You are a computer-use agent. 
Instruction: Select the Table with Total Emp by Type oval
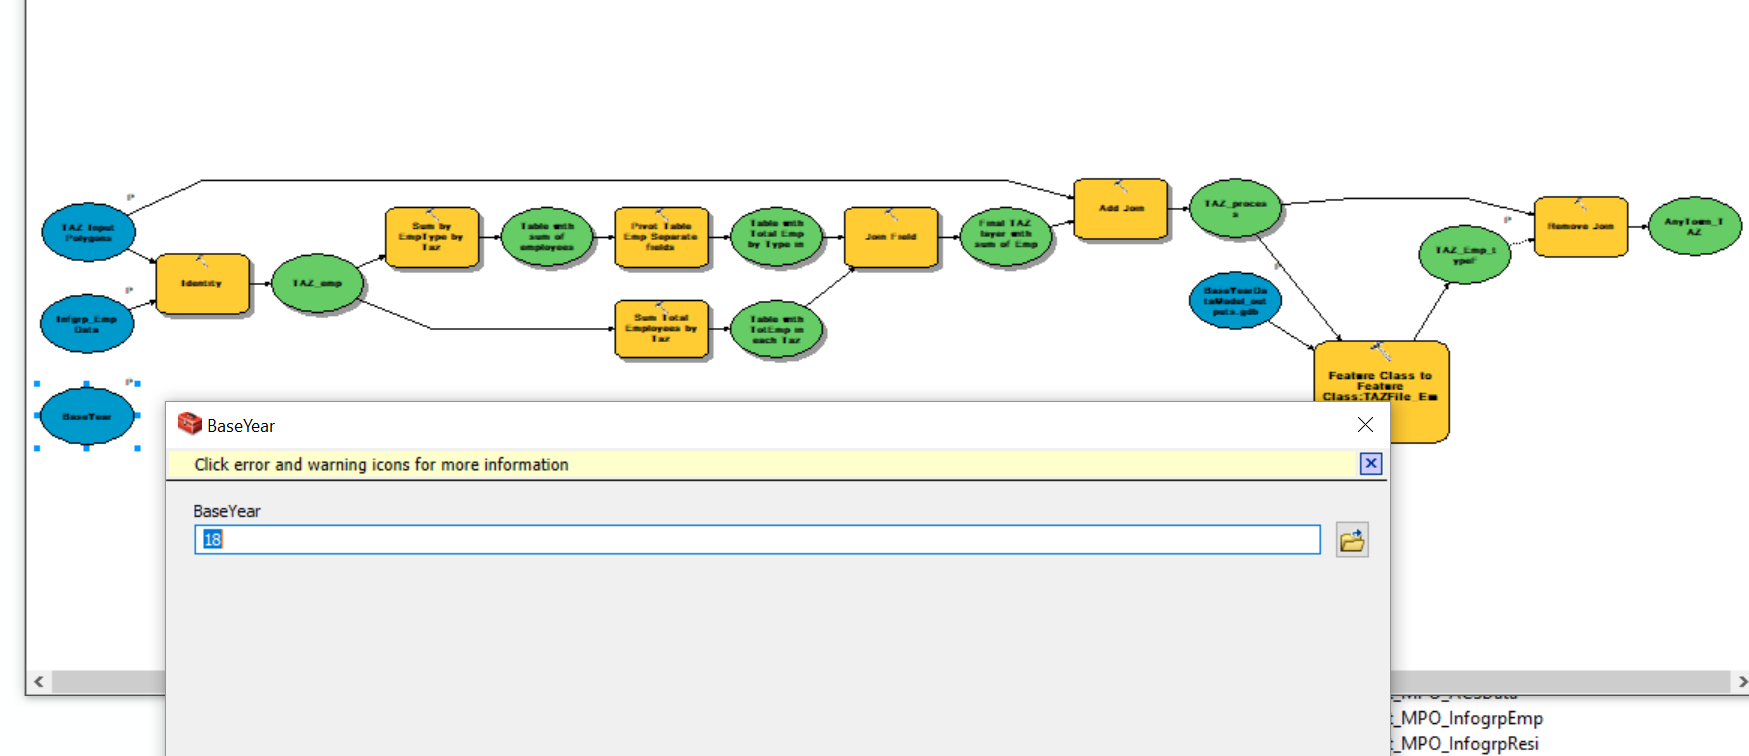coord(777,238)
